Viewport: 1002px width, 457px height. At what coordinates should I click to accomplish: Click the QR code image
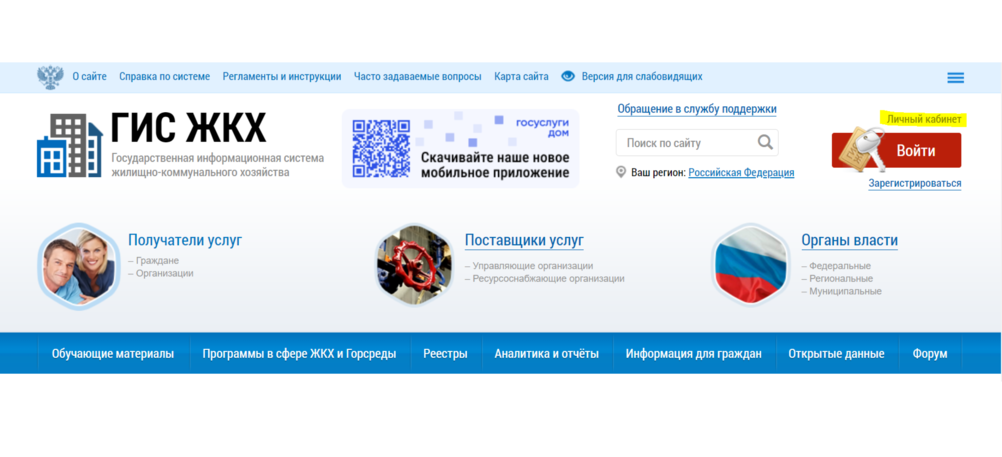(381, 149)
